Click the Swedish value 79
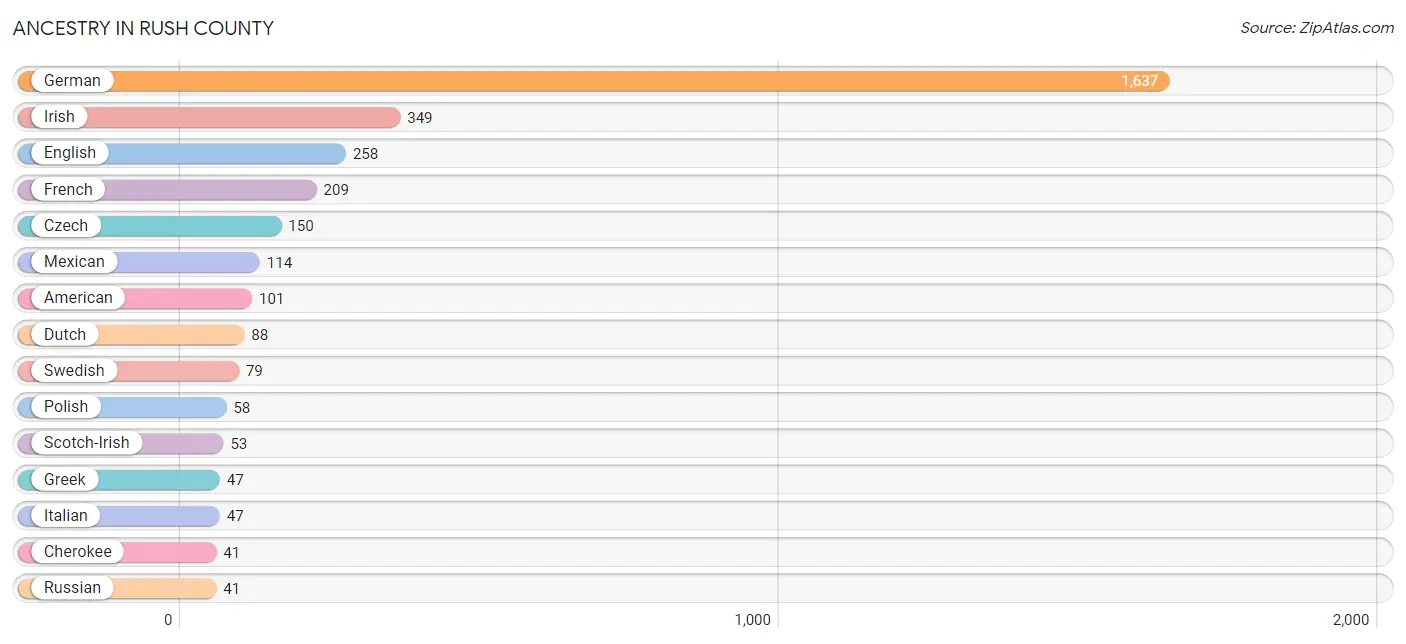Image resolution: width=1406 pixels, height=644 pixels. 254,371
